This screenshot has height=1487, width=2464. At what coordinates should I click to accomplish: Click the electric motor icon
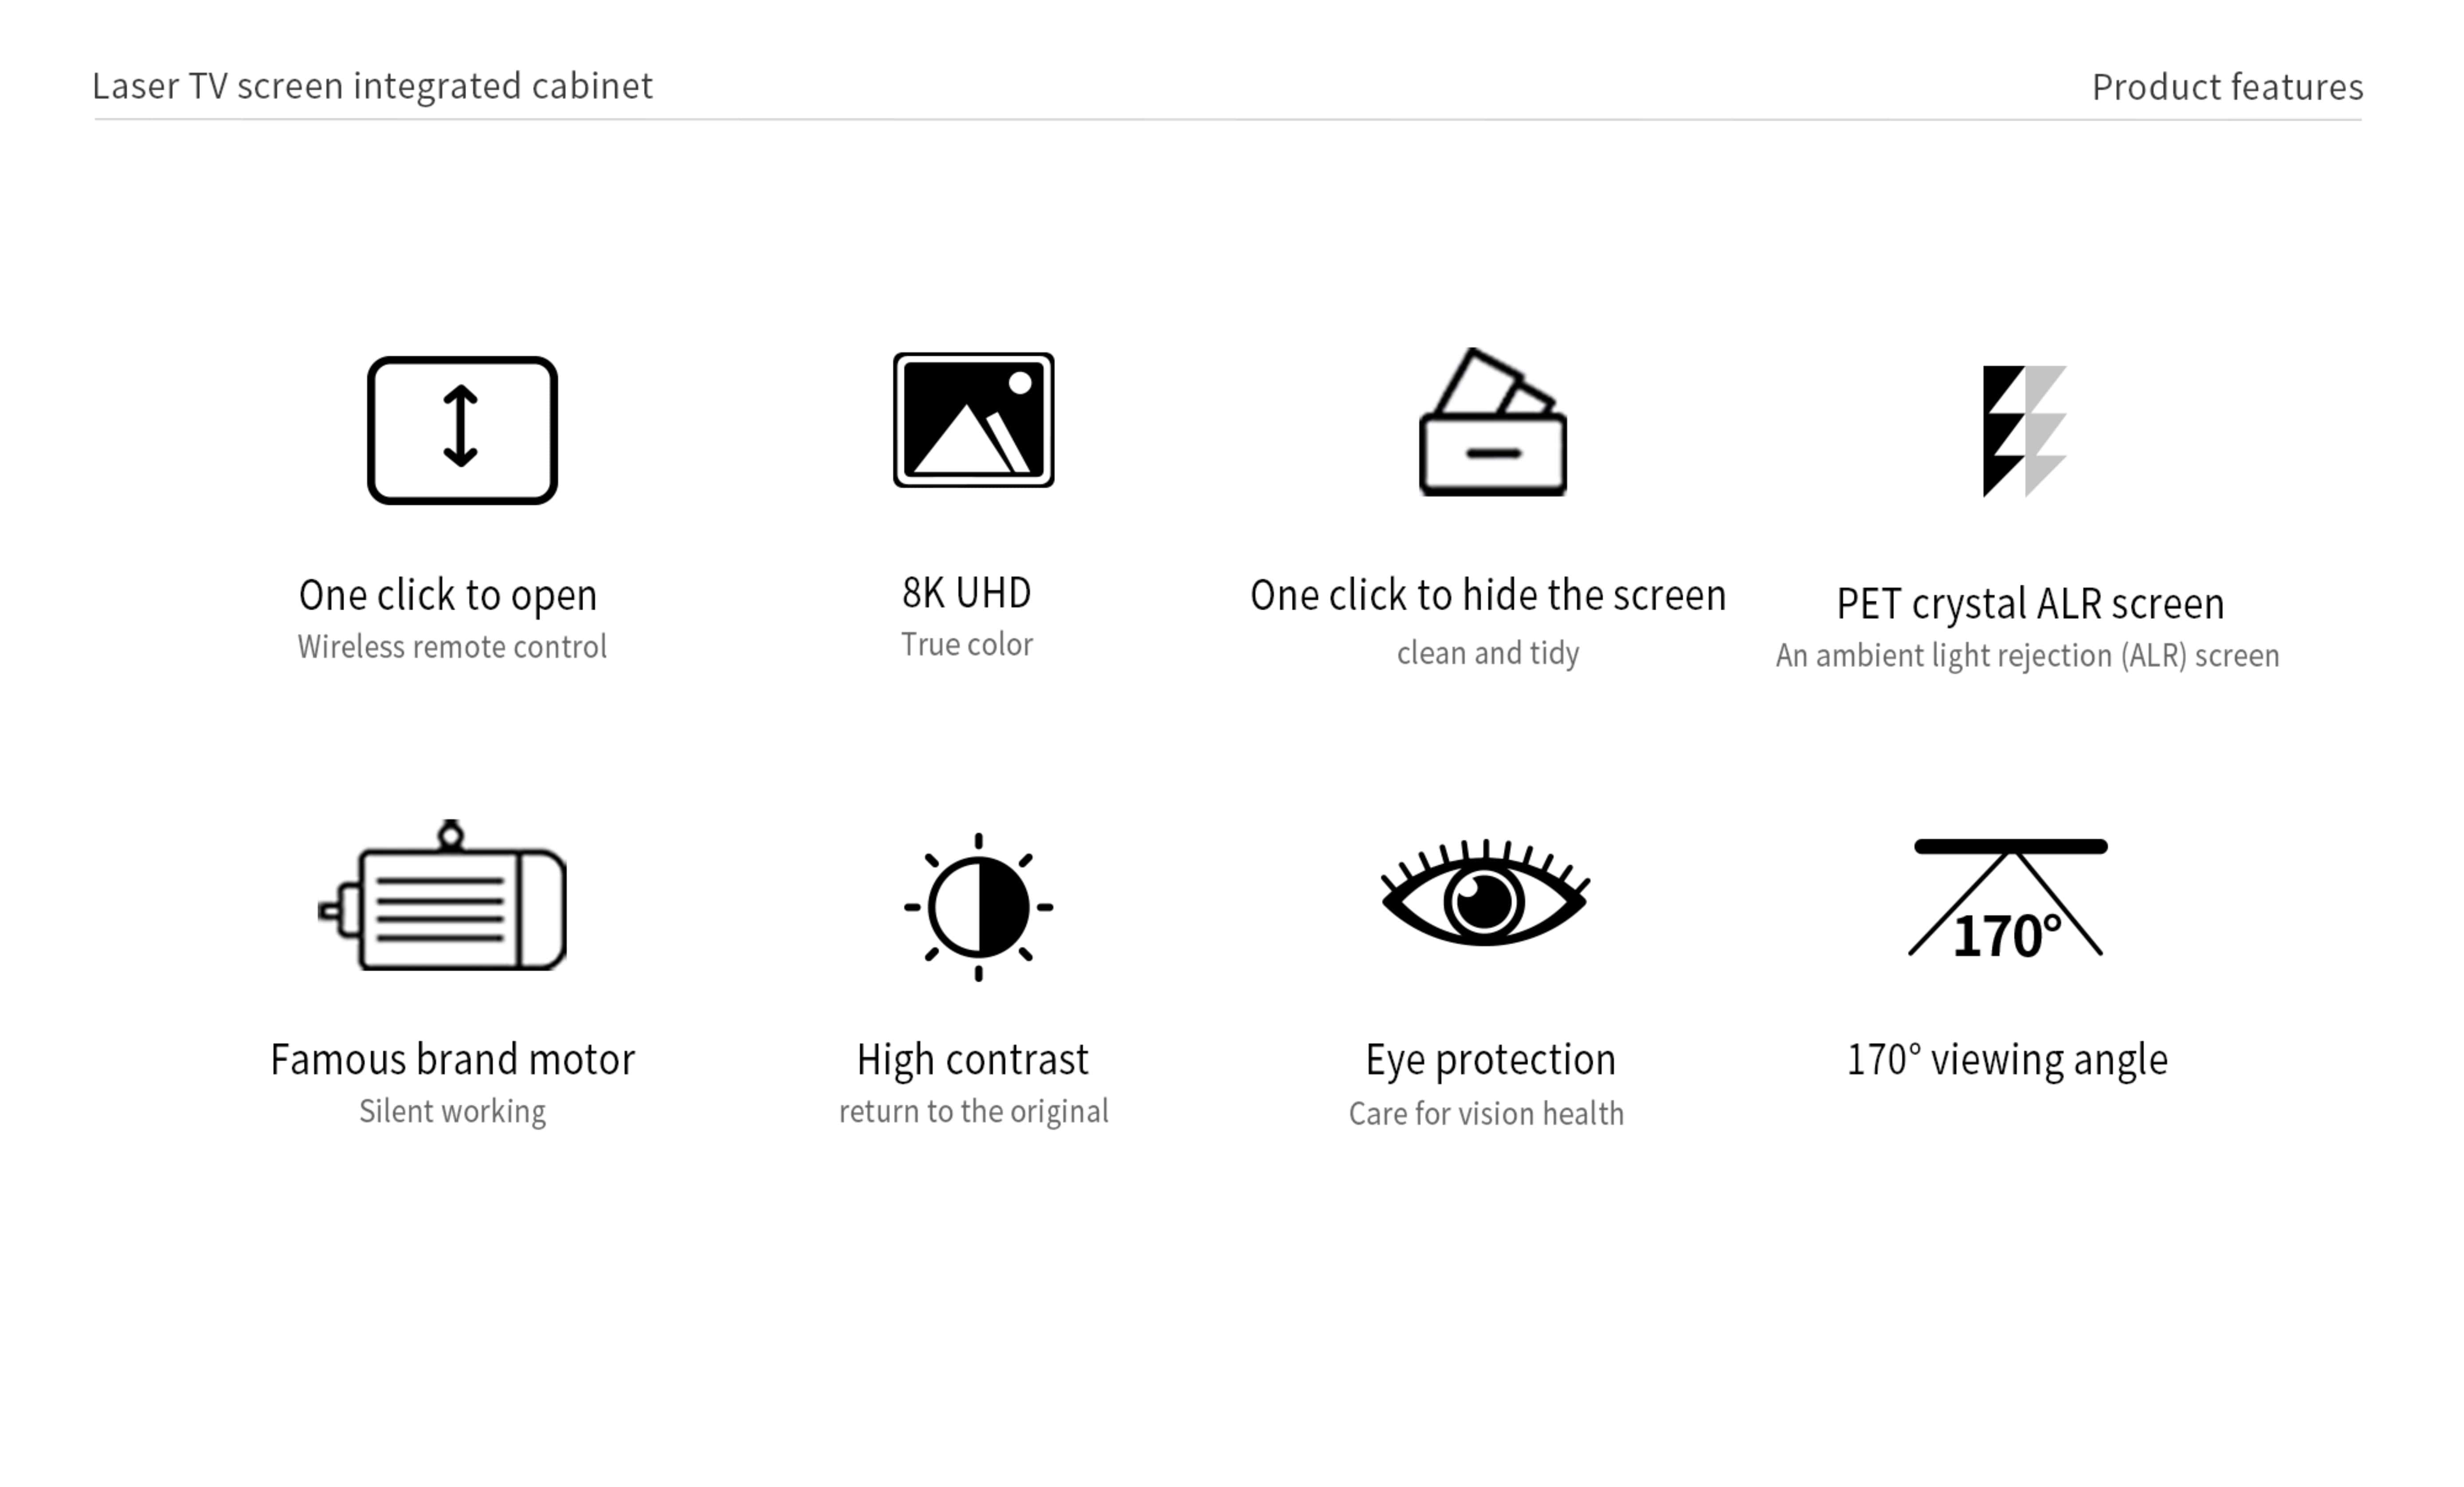coord(443,897)
